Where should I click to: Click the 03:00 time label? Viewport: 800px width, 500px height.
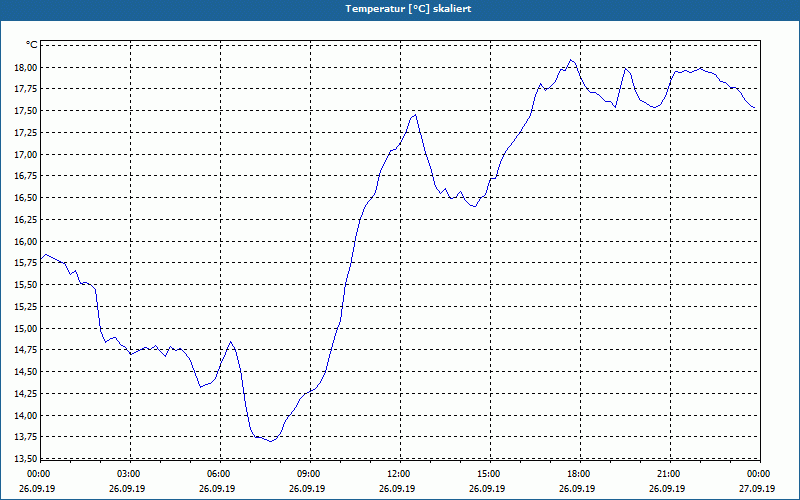click(x=127, y=474)
